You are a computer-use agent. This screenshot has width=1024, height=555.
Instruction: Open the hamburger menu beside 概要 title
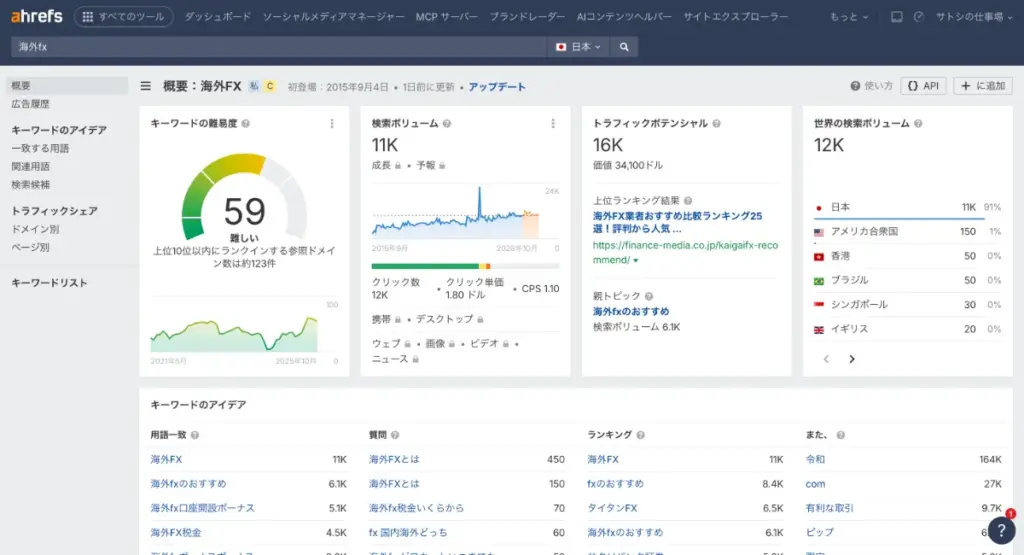pos(146,87)
